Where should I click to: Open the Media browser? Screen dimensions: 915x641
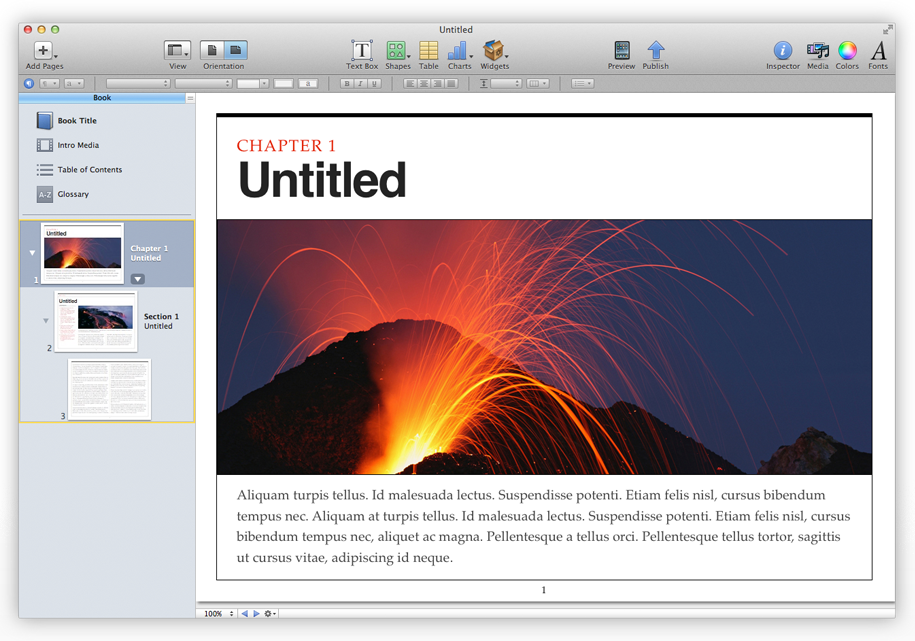pyautogui.click(x=817, y=50)
